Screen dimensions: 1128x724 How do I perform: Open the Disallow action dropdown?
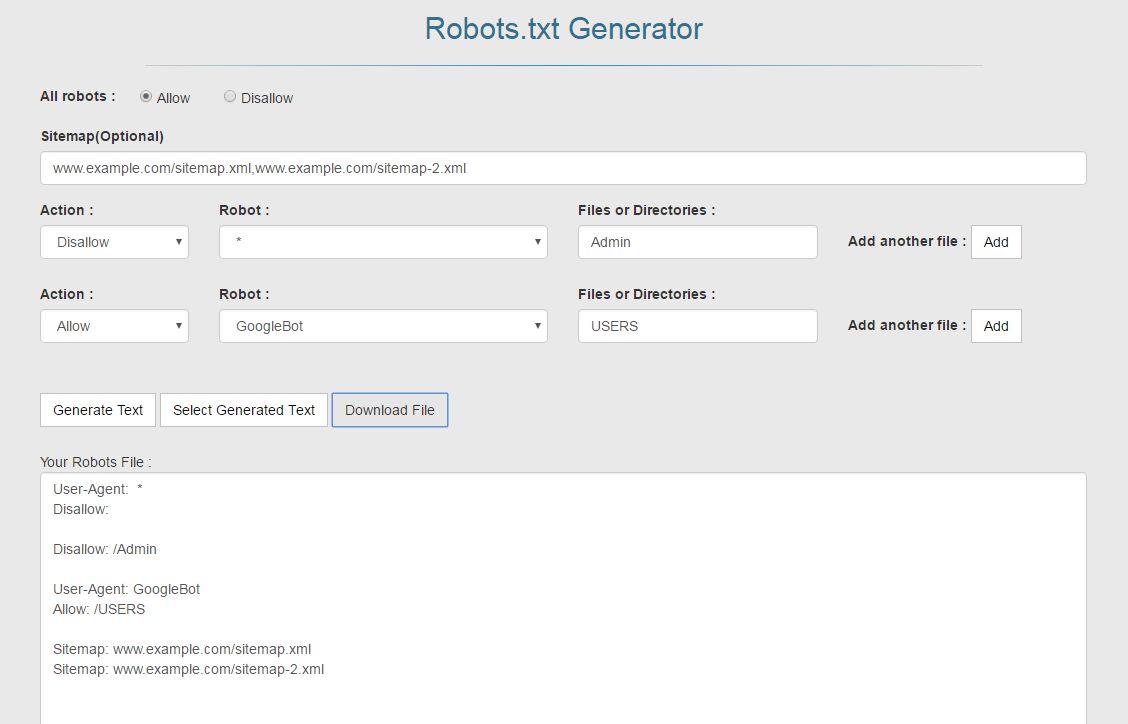tap(114, 242)
